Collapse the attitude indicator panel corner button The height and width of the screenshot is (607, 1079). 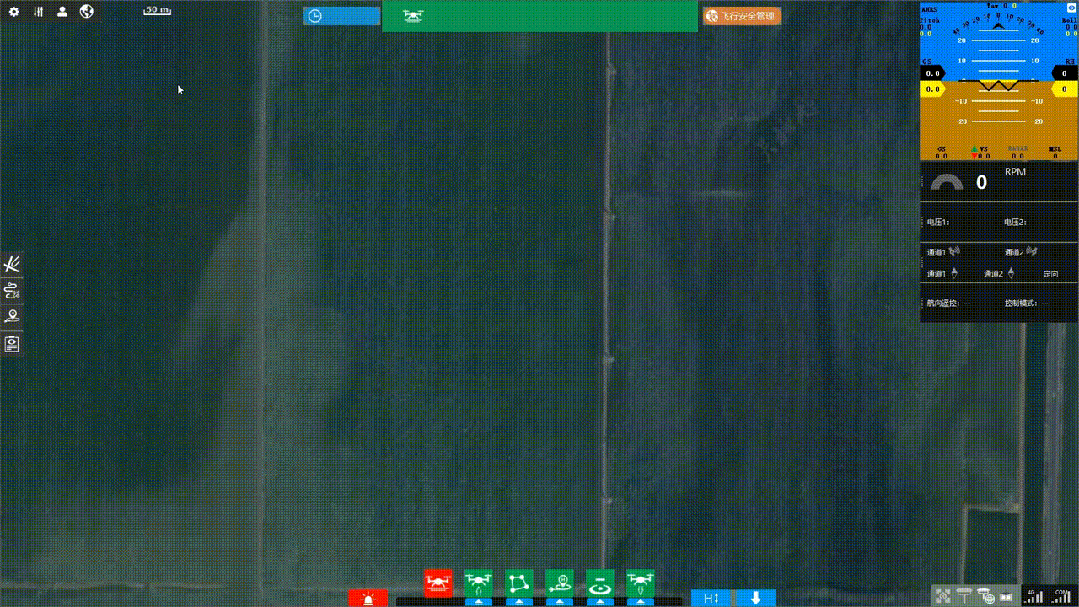(x=1070, y=7)
